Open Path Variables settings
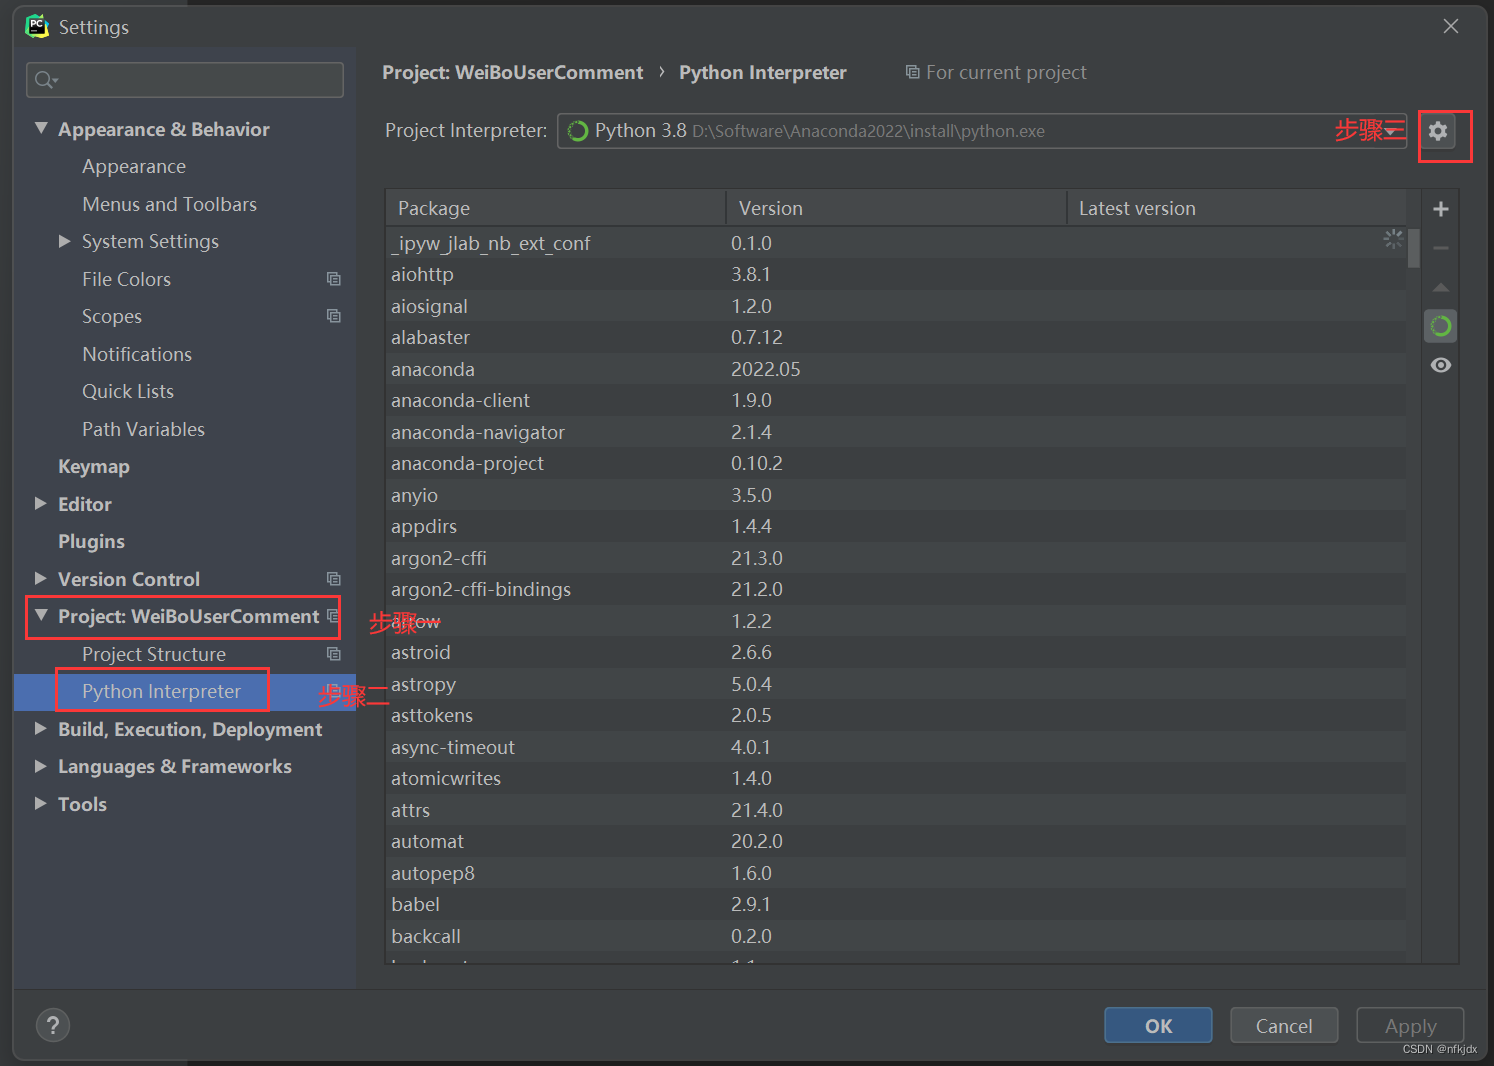Screen dimensions: 1494x1066 143,429
